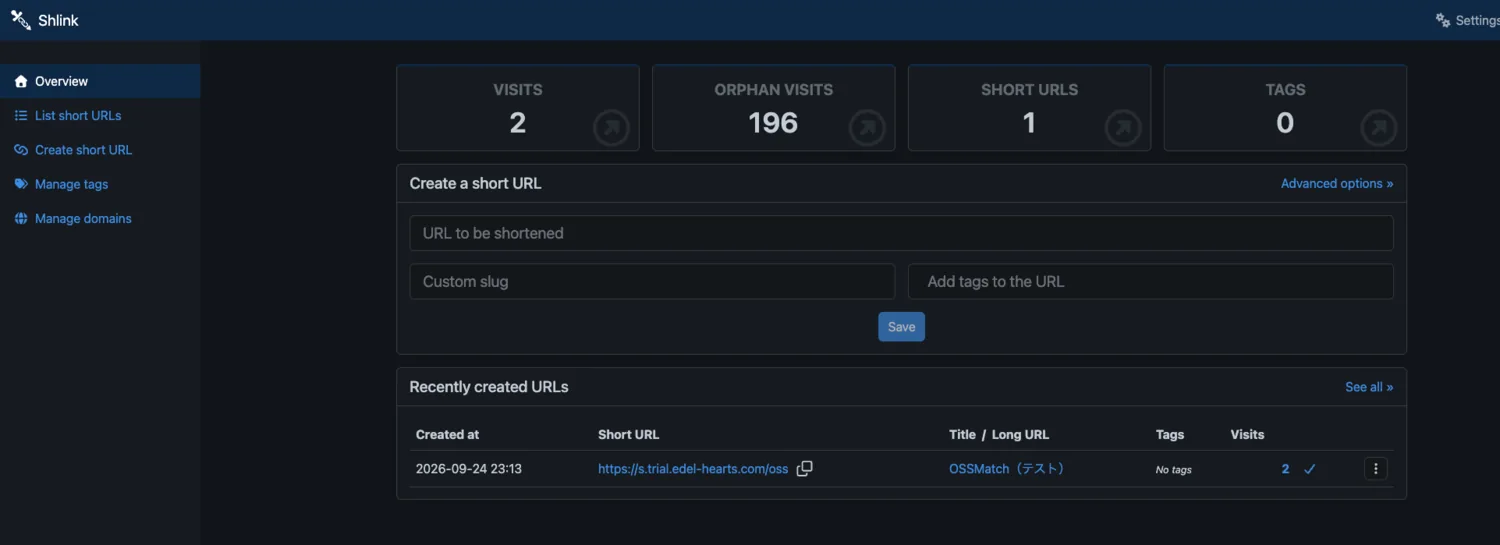Click the arrow icon on Visits card

[611, 129]
